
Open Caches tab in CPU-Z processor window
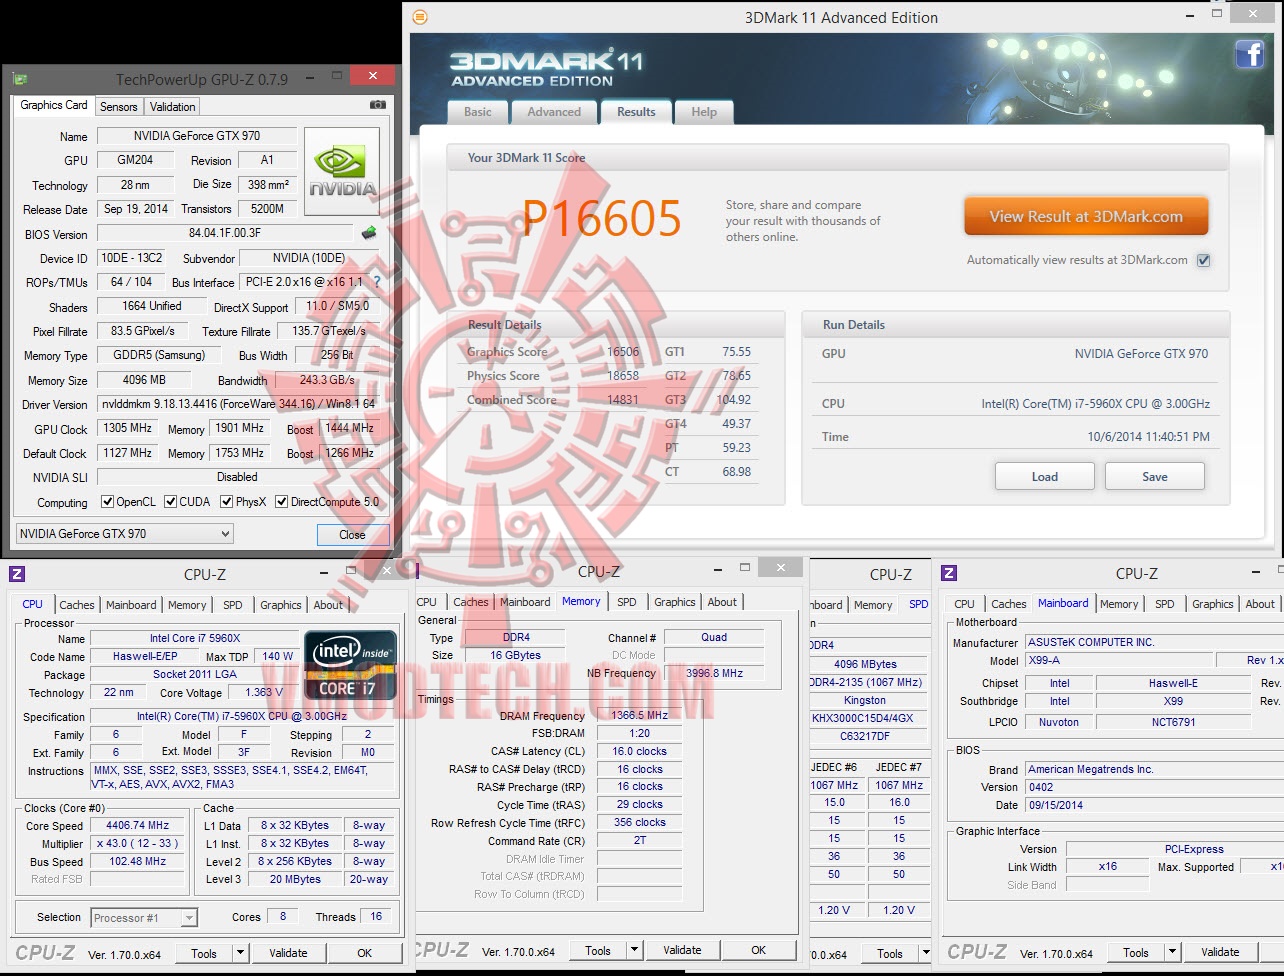(77, 605)
